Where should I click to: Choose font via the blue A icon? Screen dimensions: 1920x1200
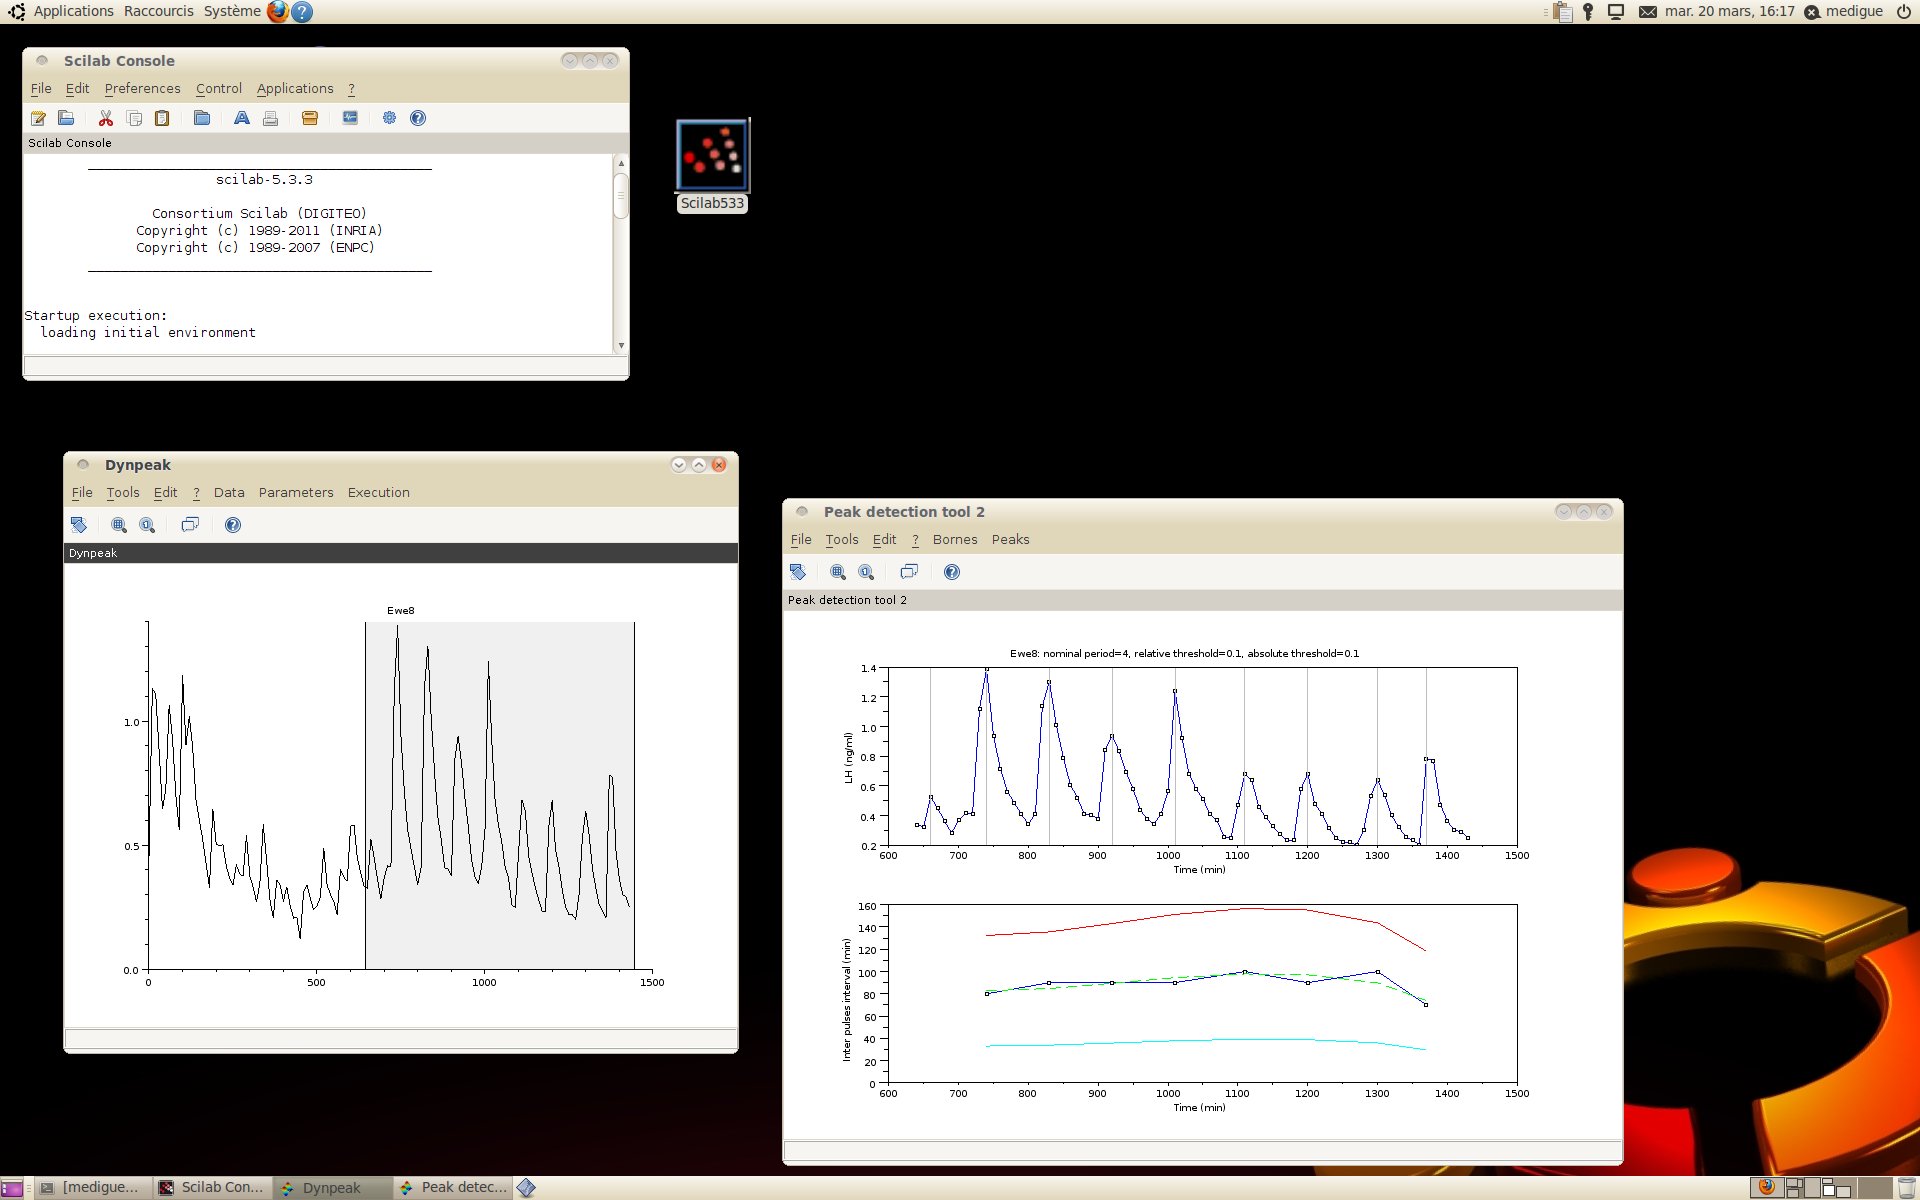pyautogui.click(x=242, y=118)
